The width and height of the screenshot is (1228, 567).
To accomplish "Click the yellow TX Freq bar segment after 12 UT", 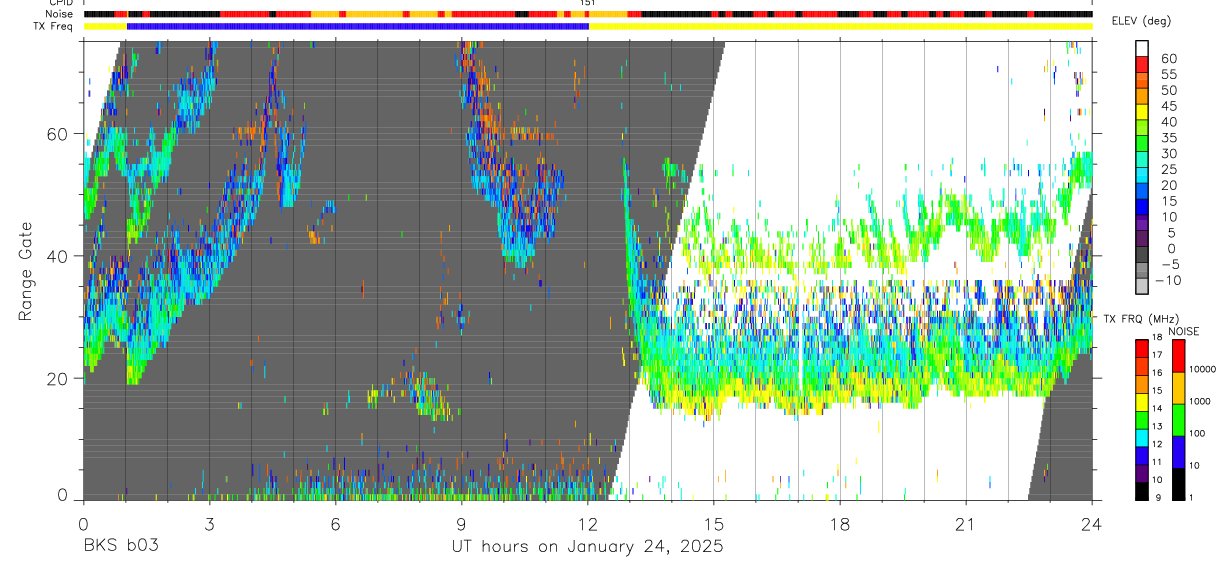I will [x=840, y=26].
